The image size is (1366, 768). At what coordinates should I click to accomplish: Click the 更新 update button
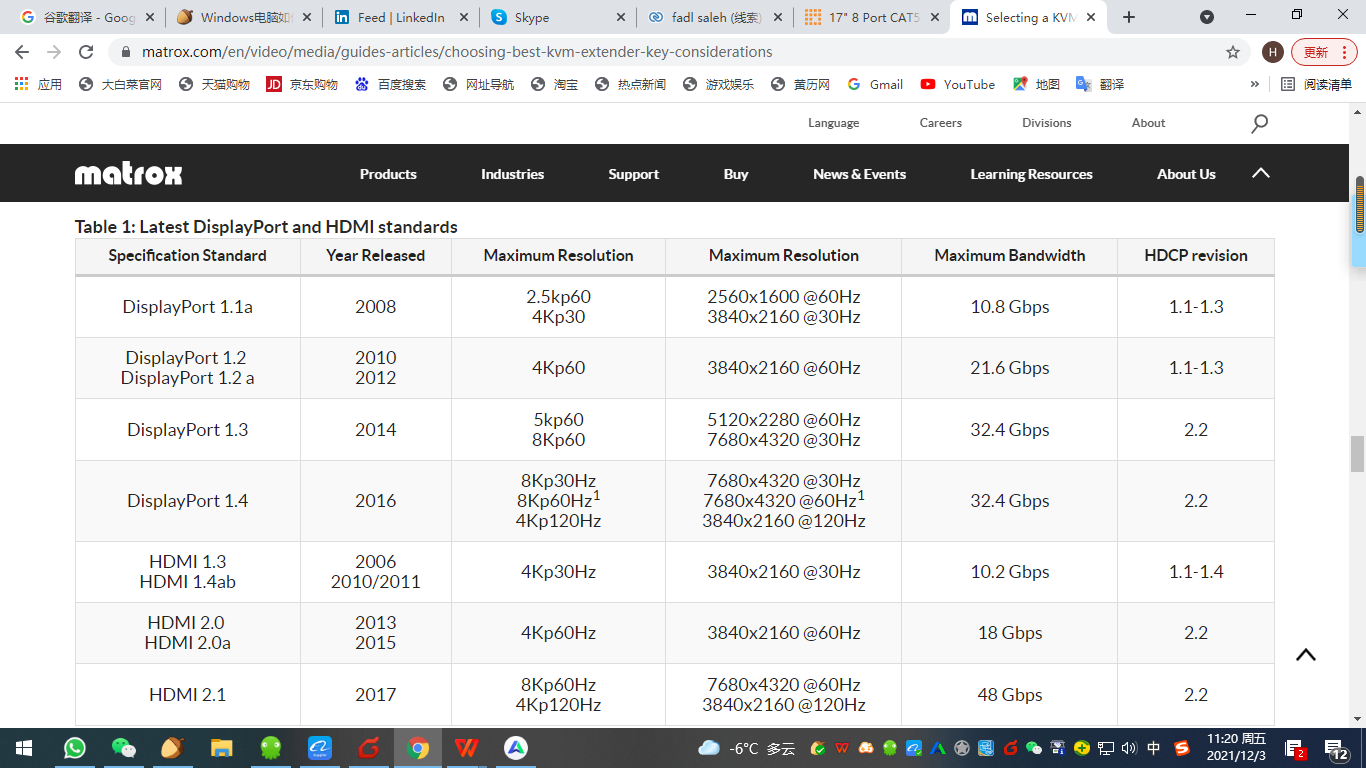click(x=1322, y=52)
